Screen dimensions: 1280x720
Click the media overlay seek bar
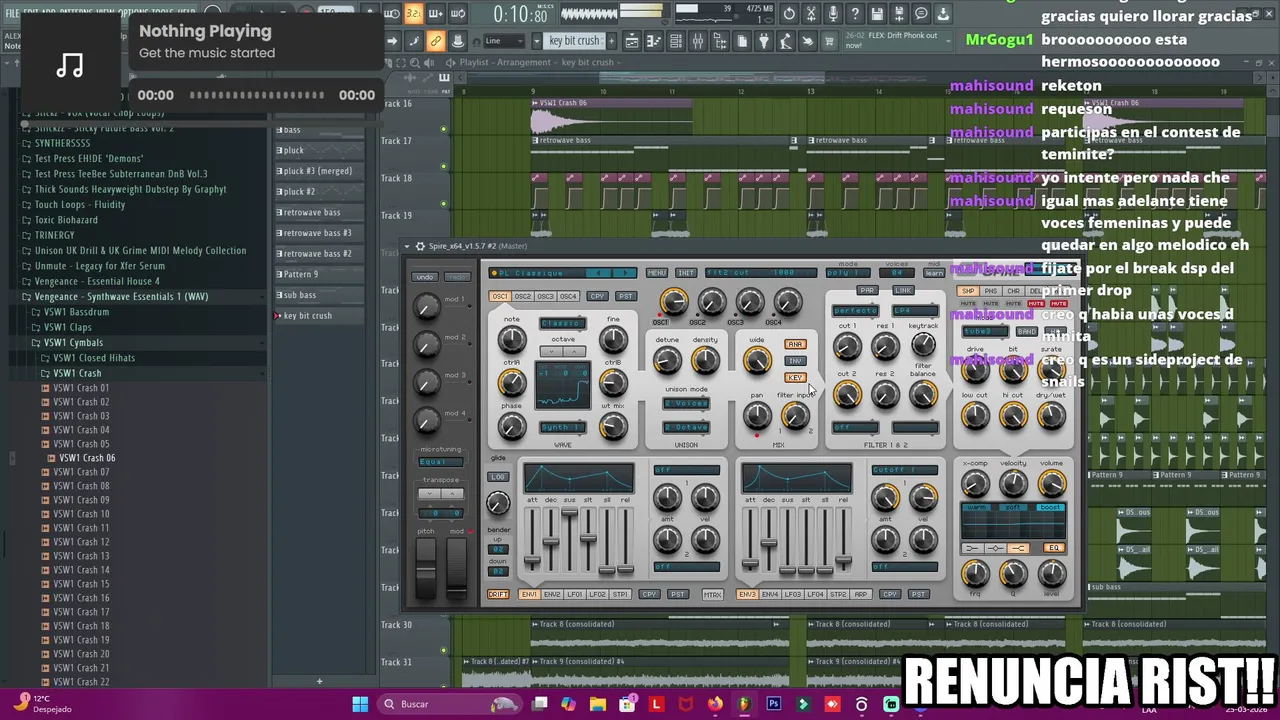(257, 95)
